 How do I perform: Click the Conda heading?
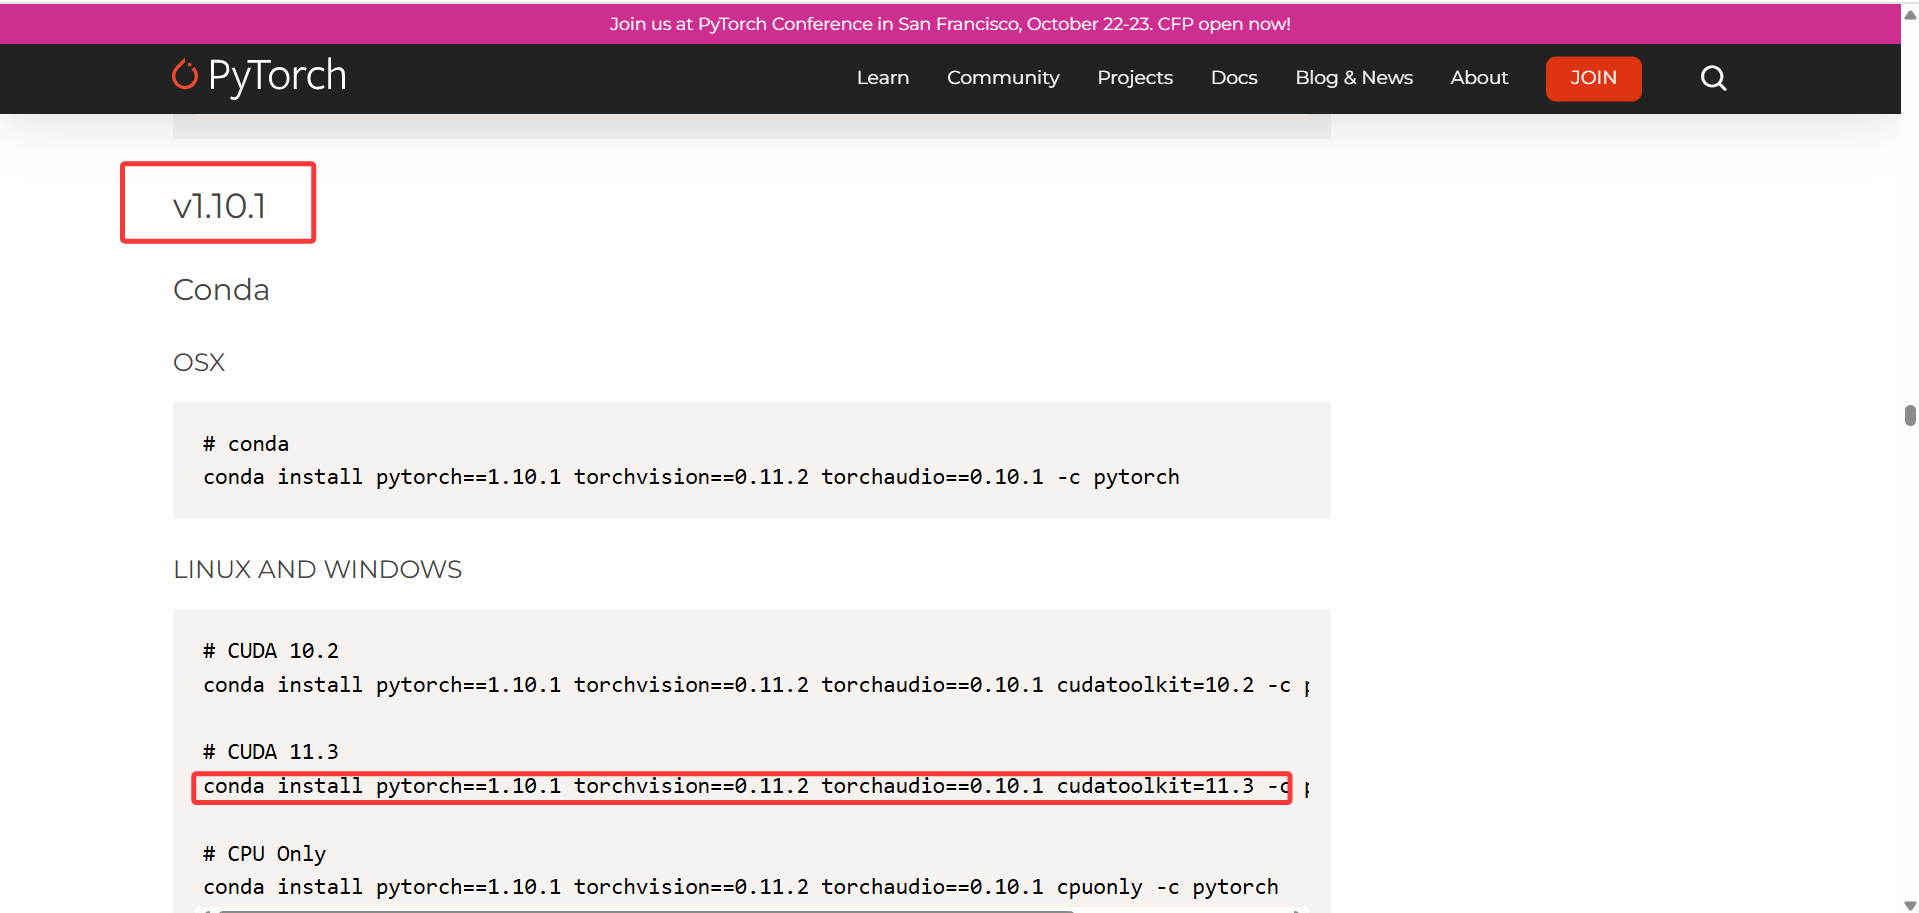click(221, 290)
